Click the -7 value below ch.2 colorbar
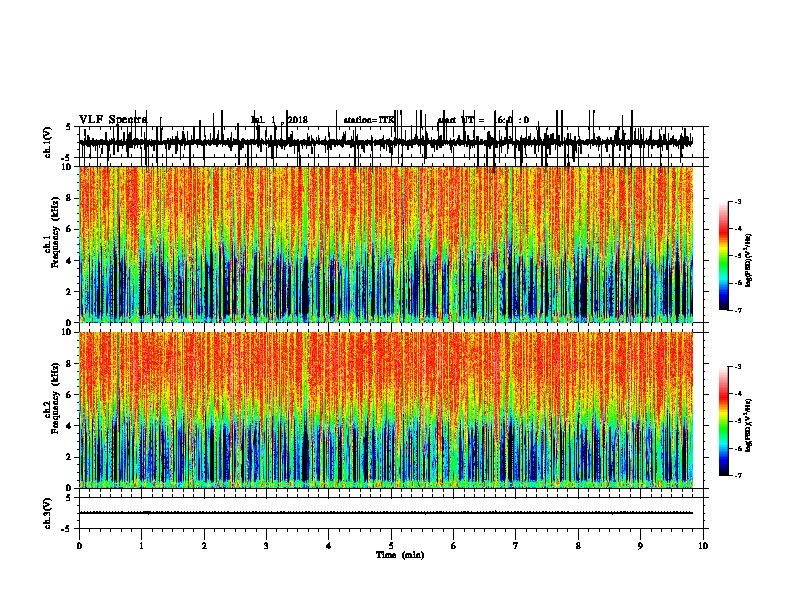 point(737,475)
